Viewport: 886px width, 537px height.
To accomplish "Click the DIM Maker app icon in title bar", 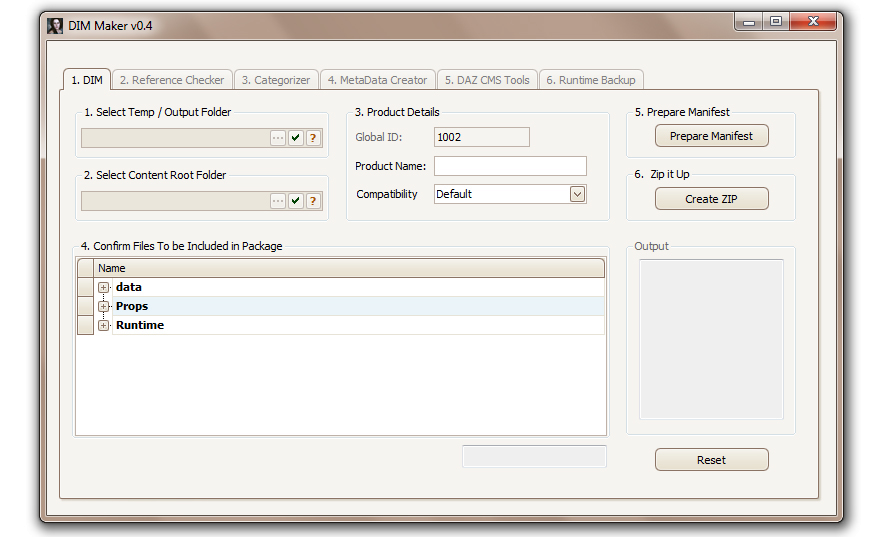I will (x=55, y=26).
